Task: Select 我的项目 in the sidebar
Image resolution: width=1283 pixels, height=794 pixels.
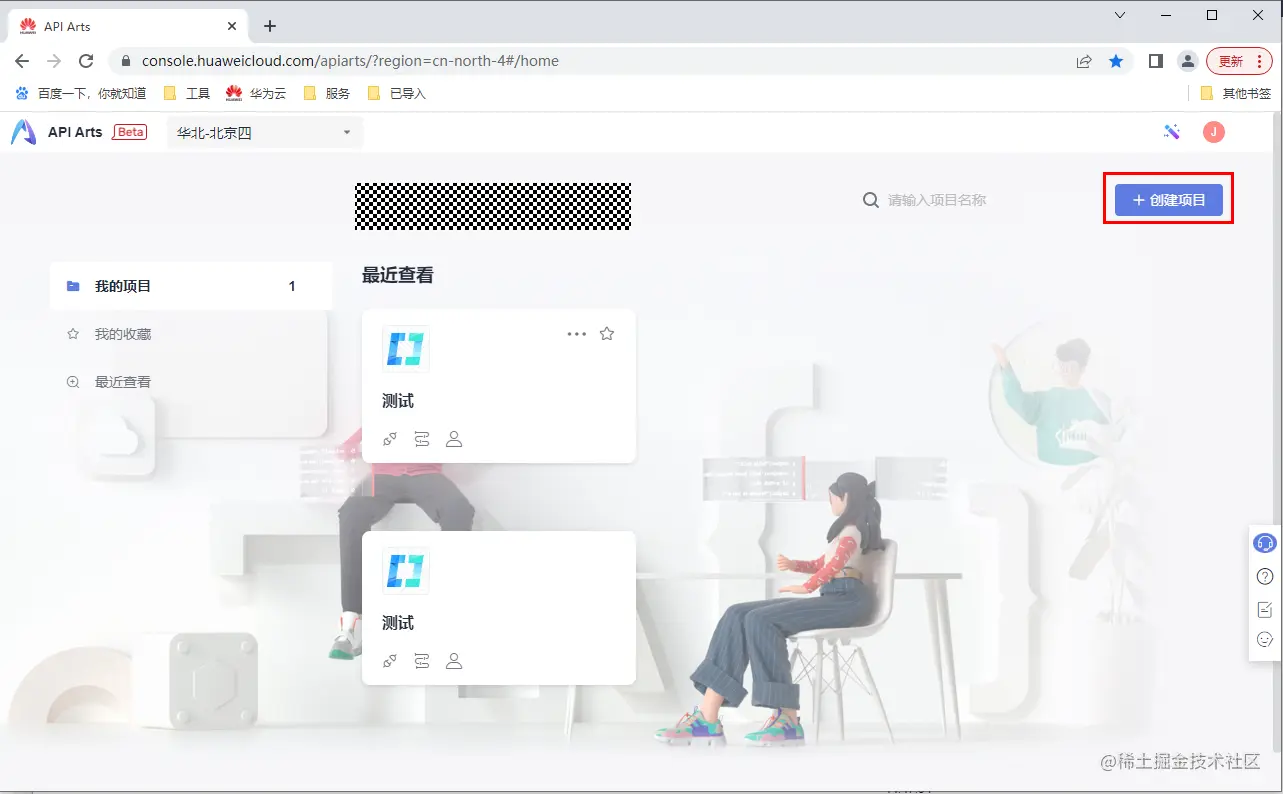Action: (190, 286)
